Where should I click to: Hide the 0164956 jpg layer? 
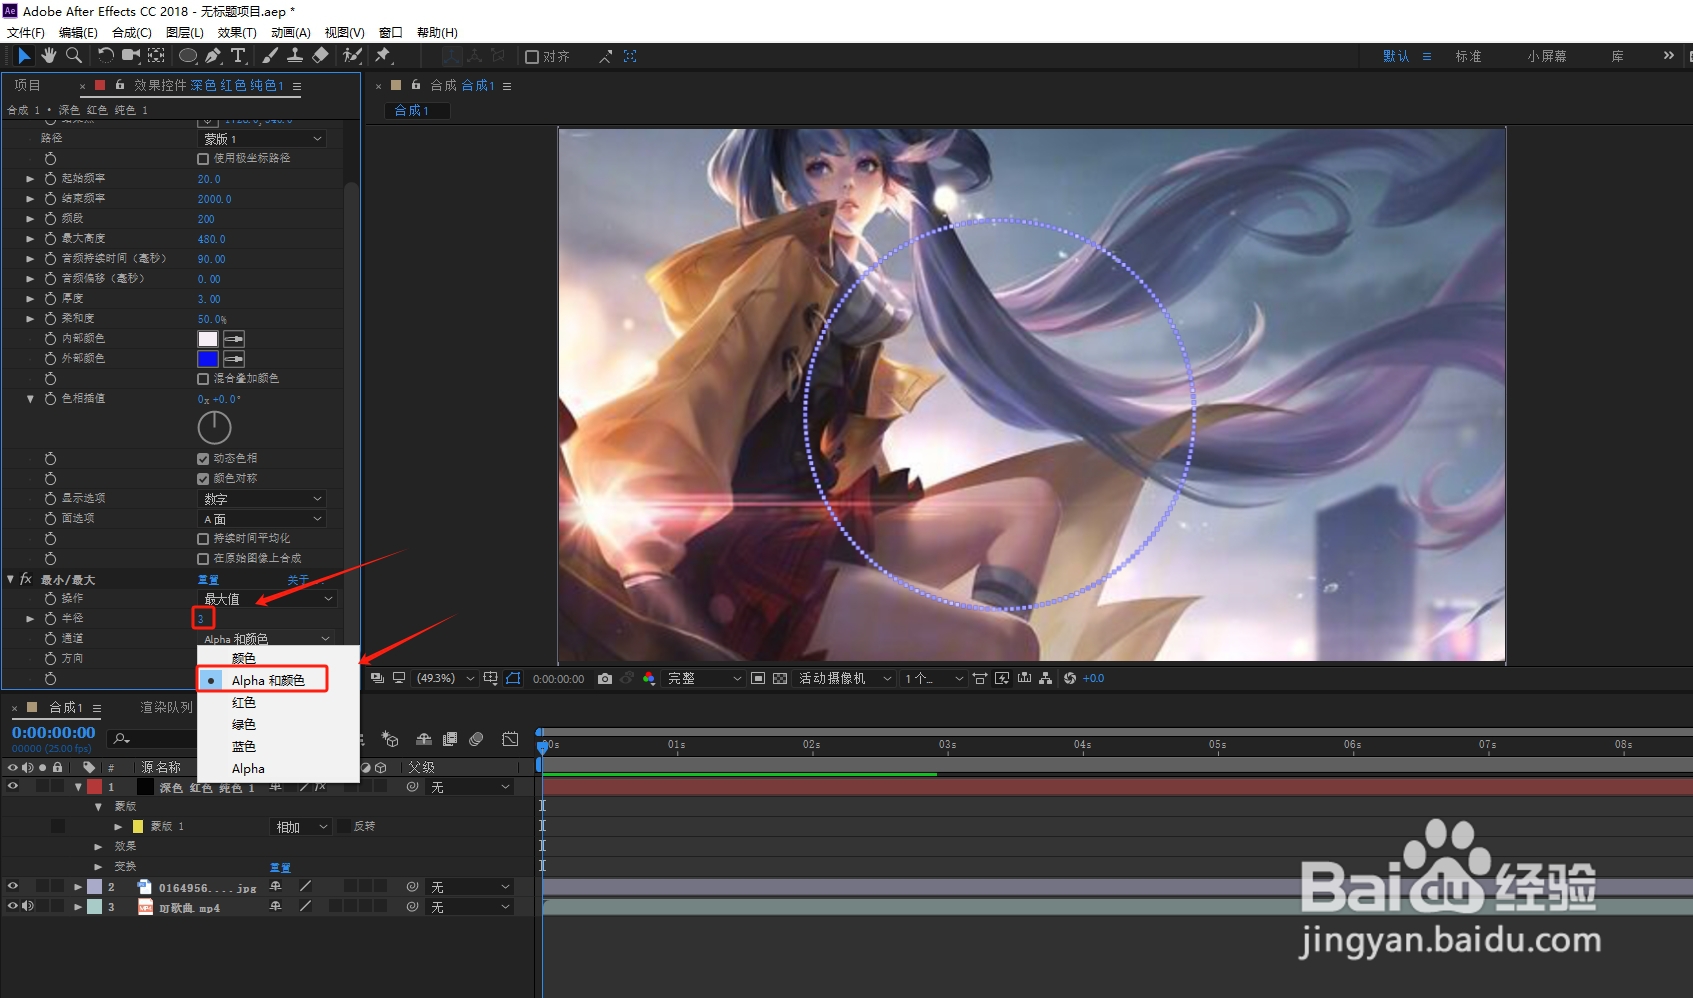coord(13,886)
